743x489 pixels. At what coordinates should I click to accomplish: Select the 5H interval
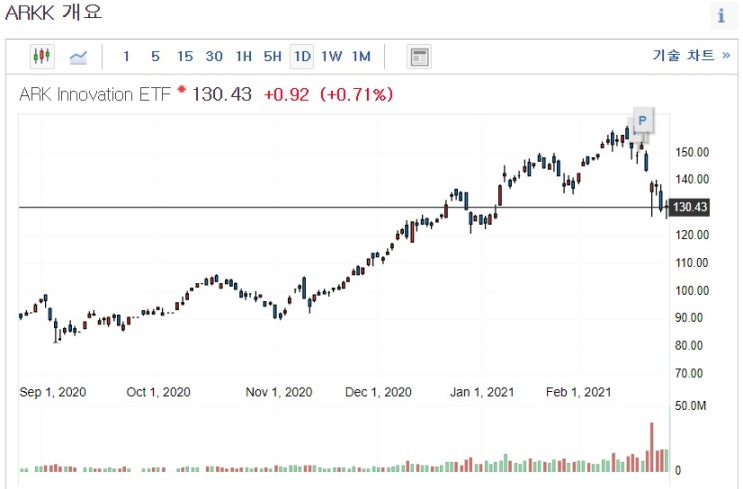(x=272, y=57)
